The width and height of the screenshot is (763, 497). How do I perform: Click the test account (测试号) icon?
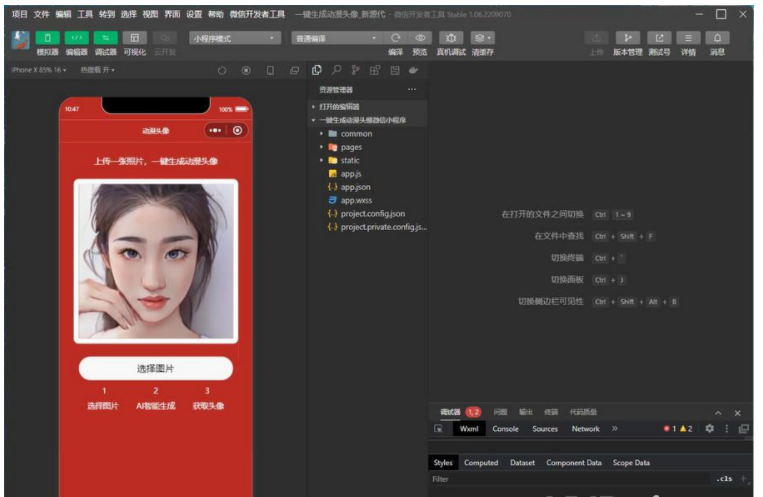coord(659,38)
